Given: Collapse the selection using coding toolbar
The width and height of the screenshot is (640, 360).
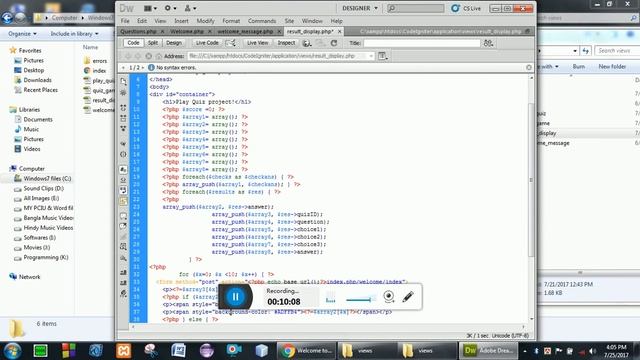Looking at the screenshot, I should [123, 118].
